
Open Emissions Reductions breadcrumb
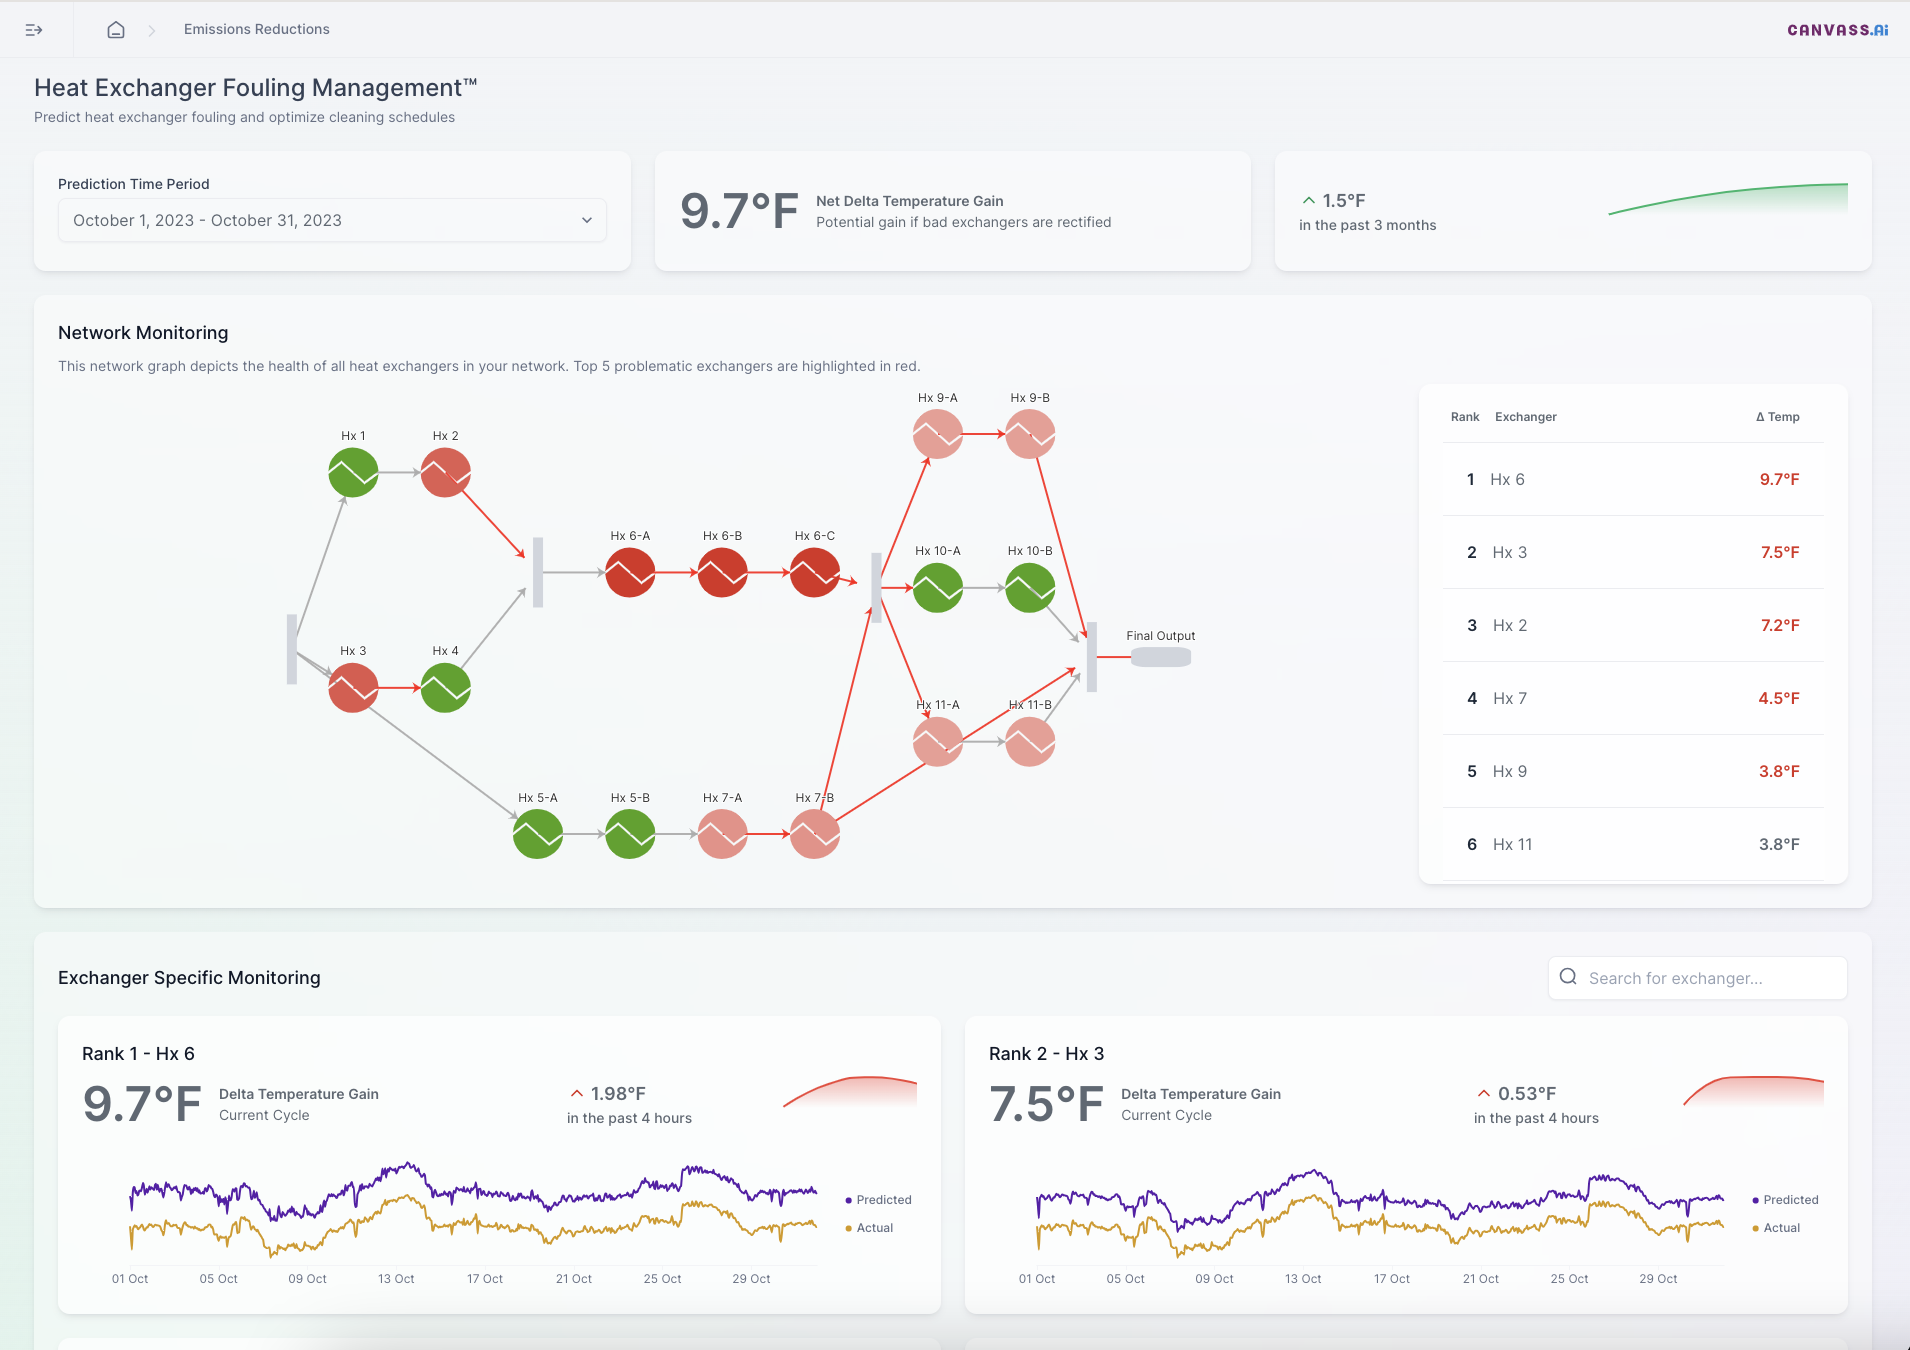coord(257,30)
